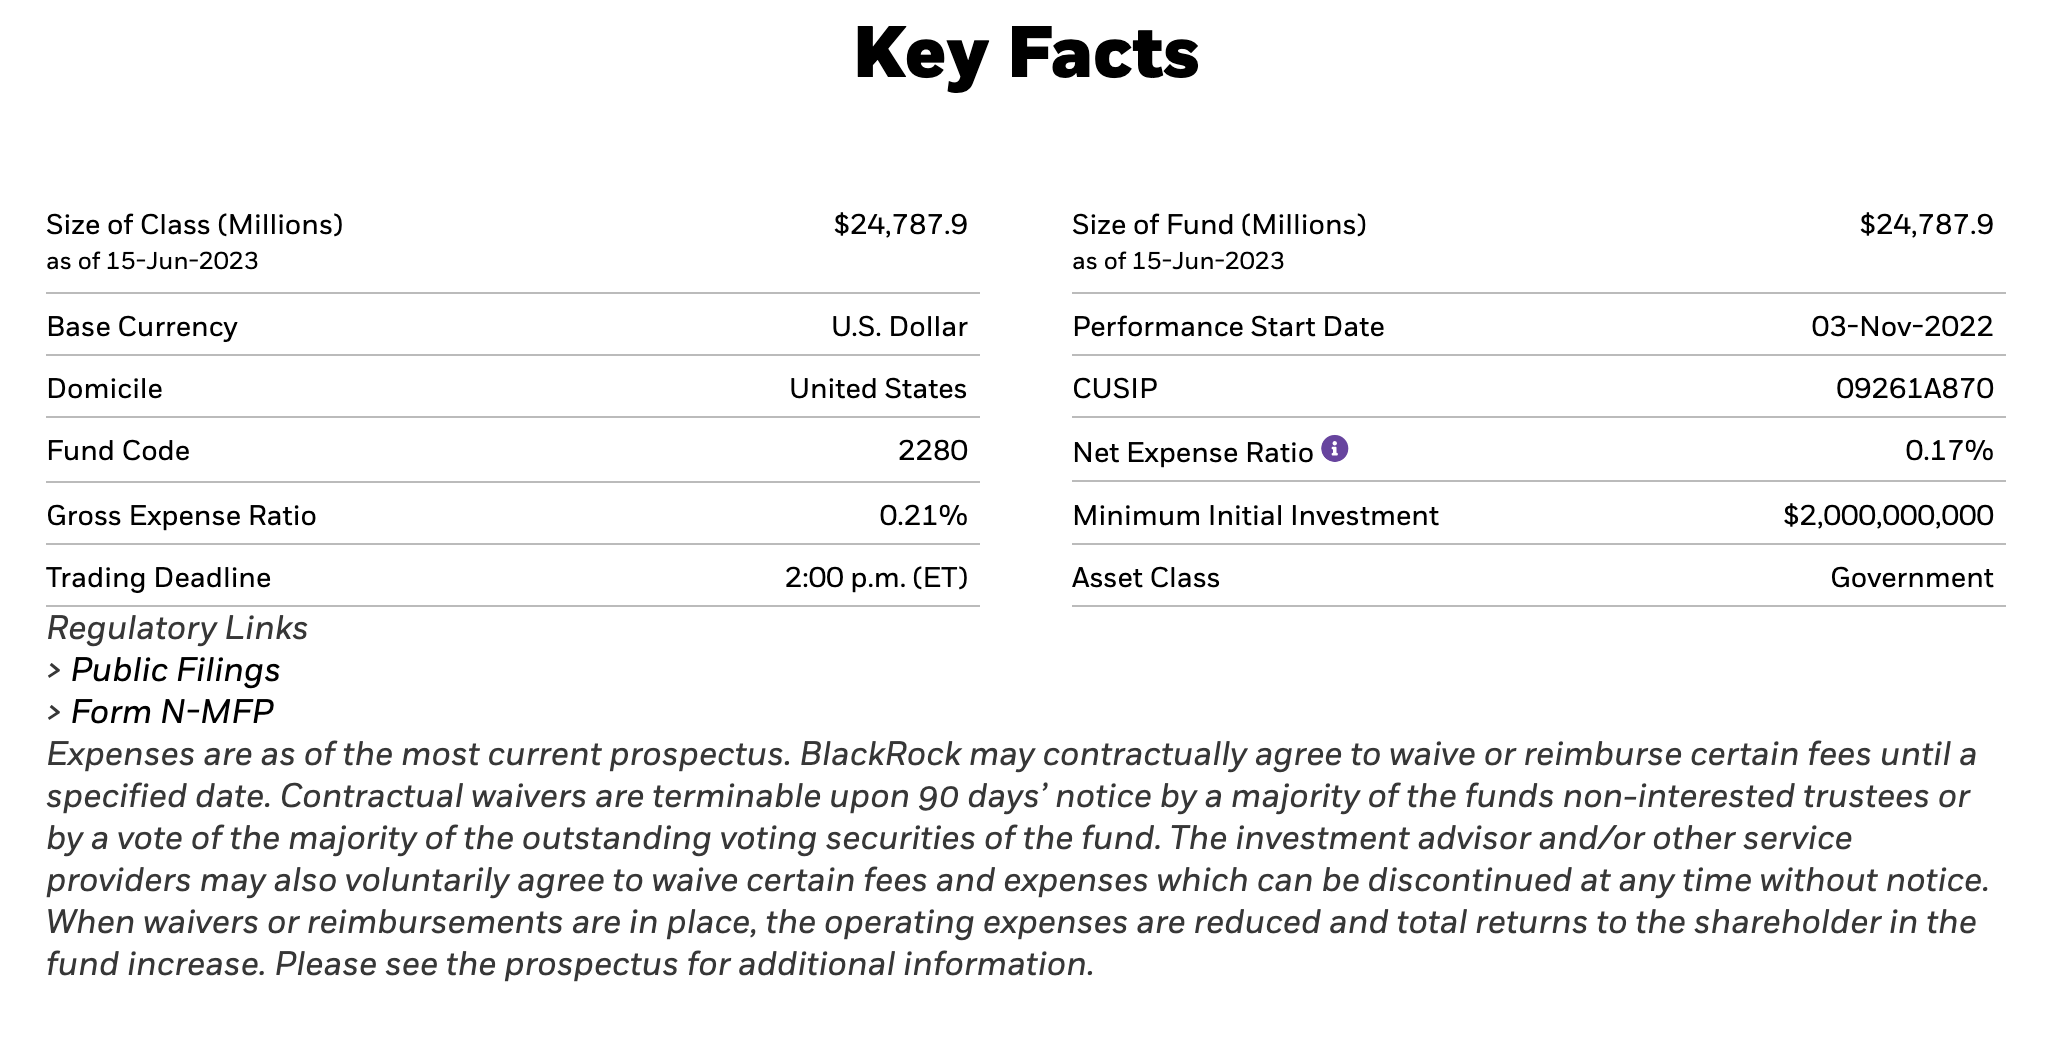Click the Net Expense Ratio info icon
The image size is (2054, 1042).
(1334, 449)
